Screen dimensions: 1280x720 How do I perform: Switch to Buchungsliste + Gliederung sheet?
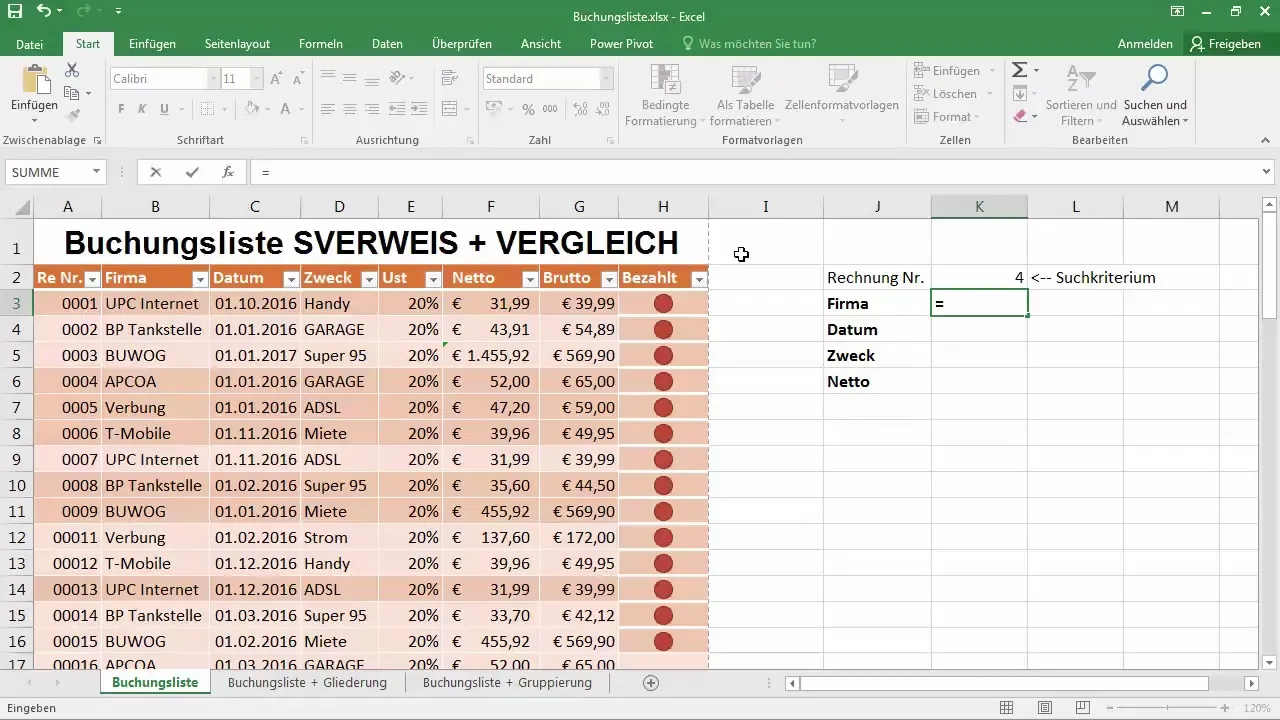click(x=307, y=683)
